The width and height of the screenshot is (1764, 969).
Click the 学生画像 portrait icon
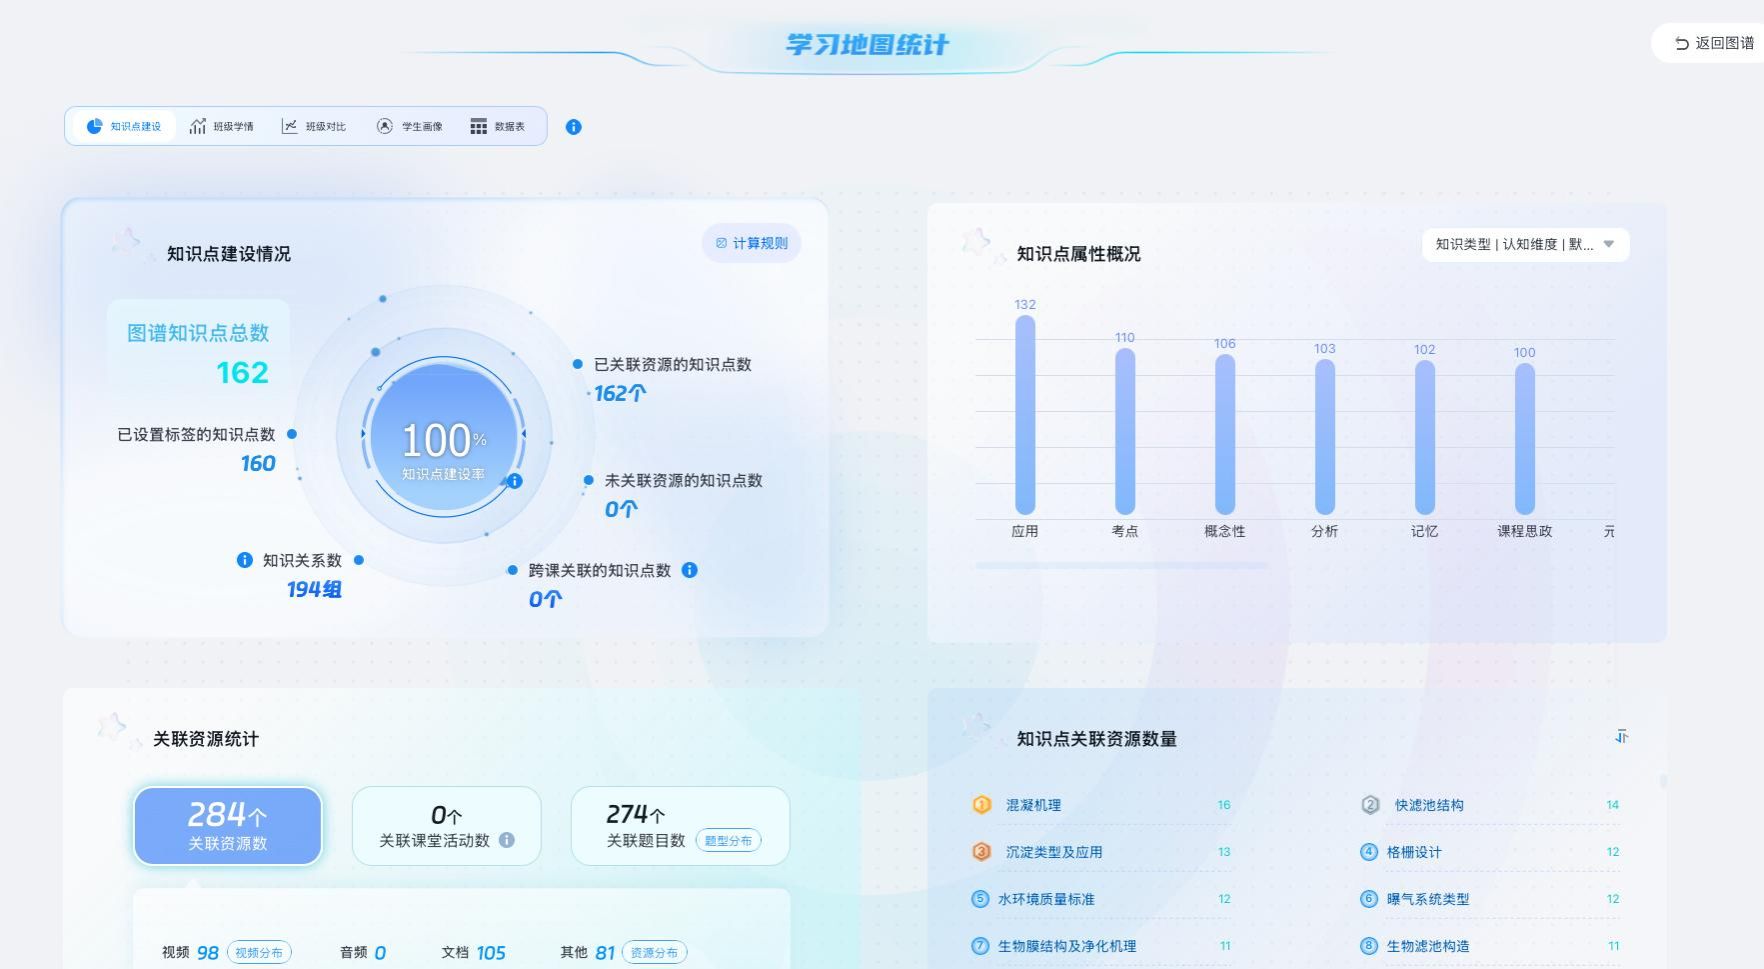click(x=384, y=126)
